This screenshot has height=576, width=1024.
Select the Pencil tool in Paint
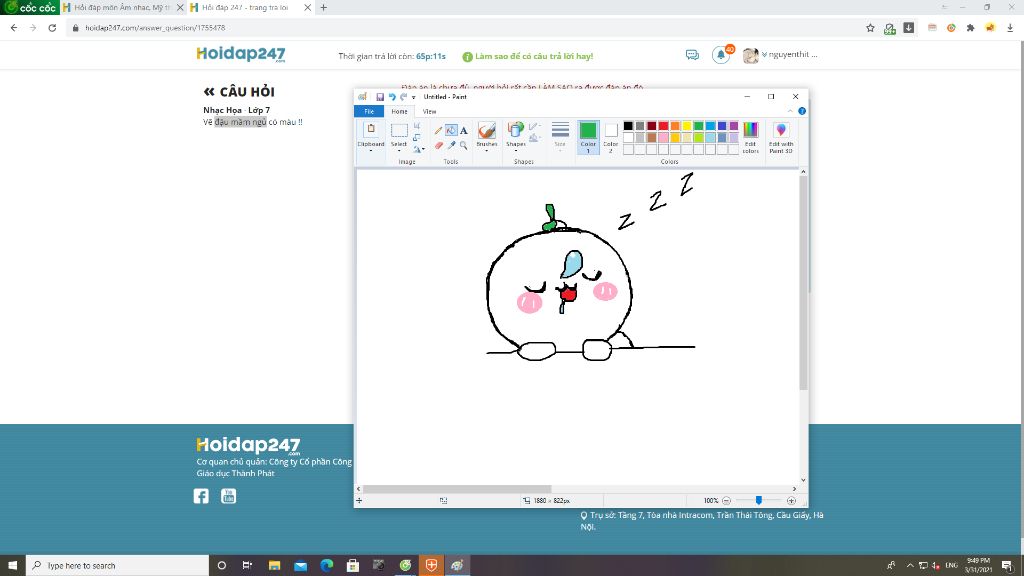pos(439,131)
